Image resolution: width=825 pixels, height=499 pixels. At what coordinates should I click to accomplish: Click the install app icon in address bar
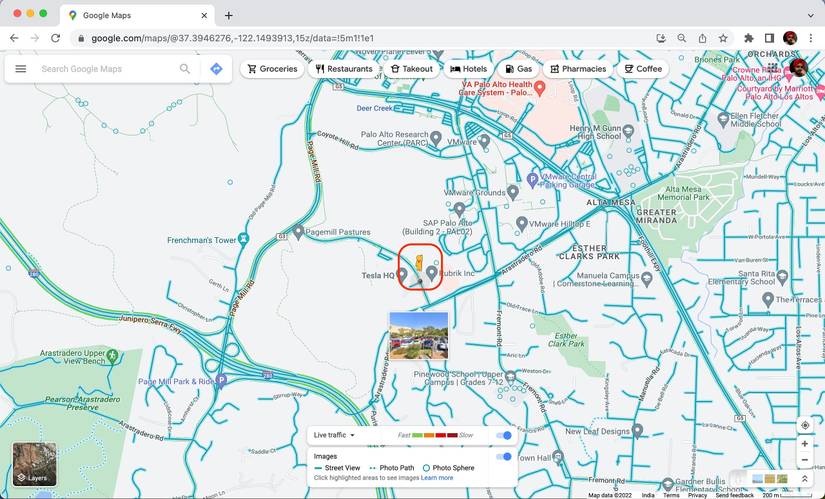(661, 38)
